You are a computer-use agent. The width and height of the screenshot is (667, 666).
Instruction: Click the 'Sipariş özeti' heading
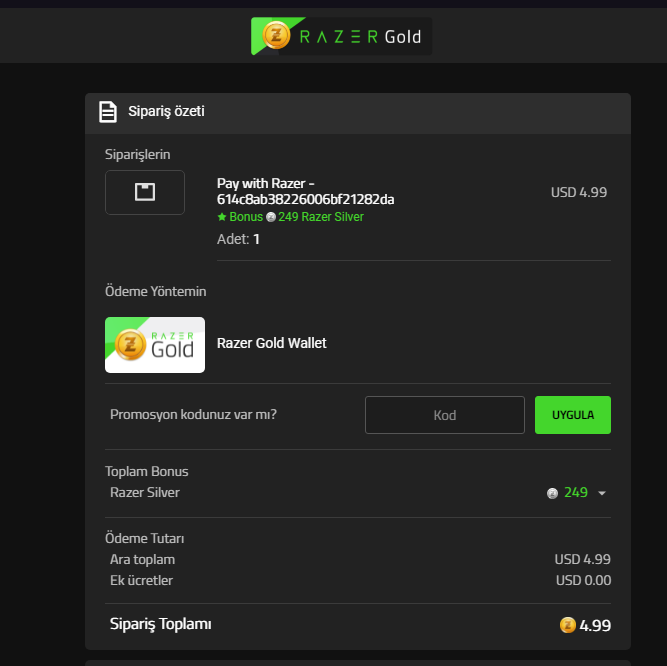pos(166,111)
